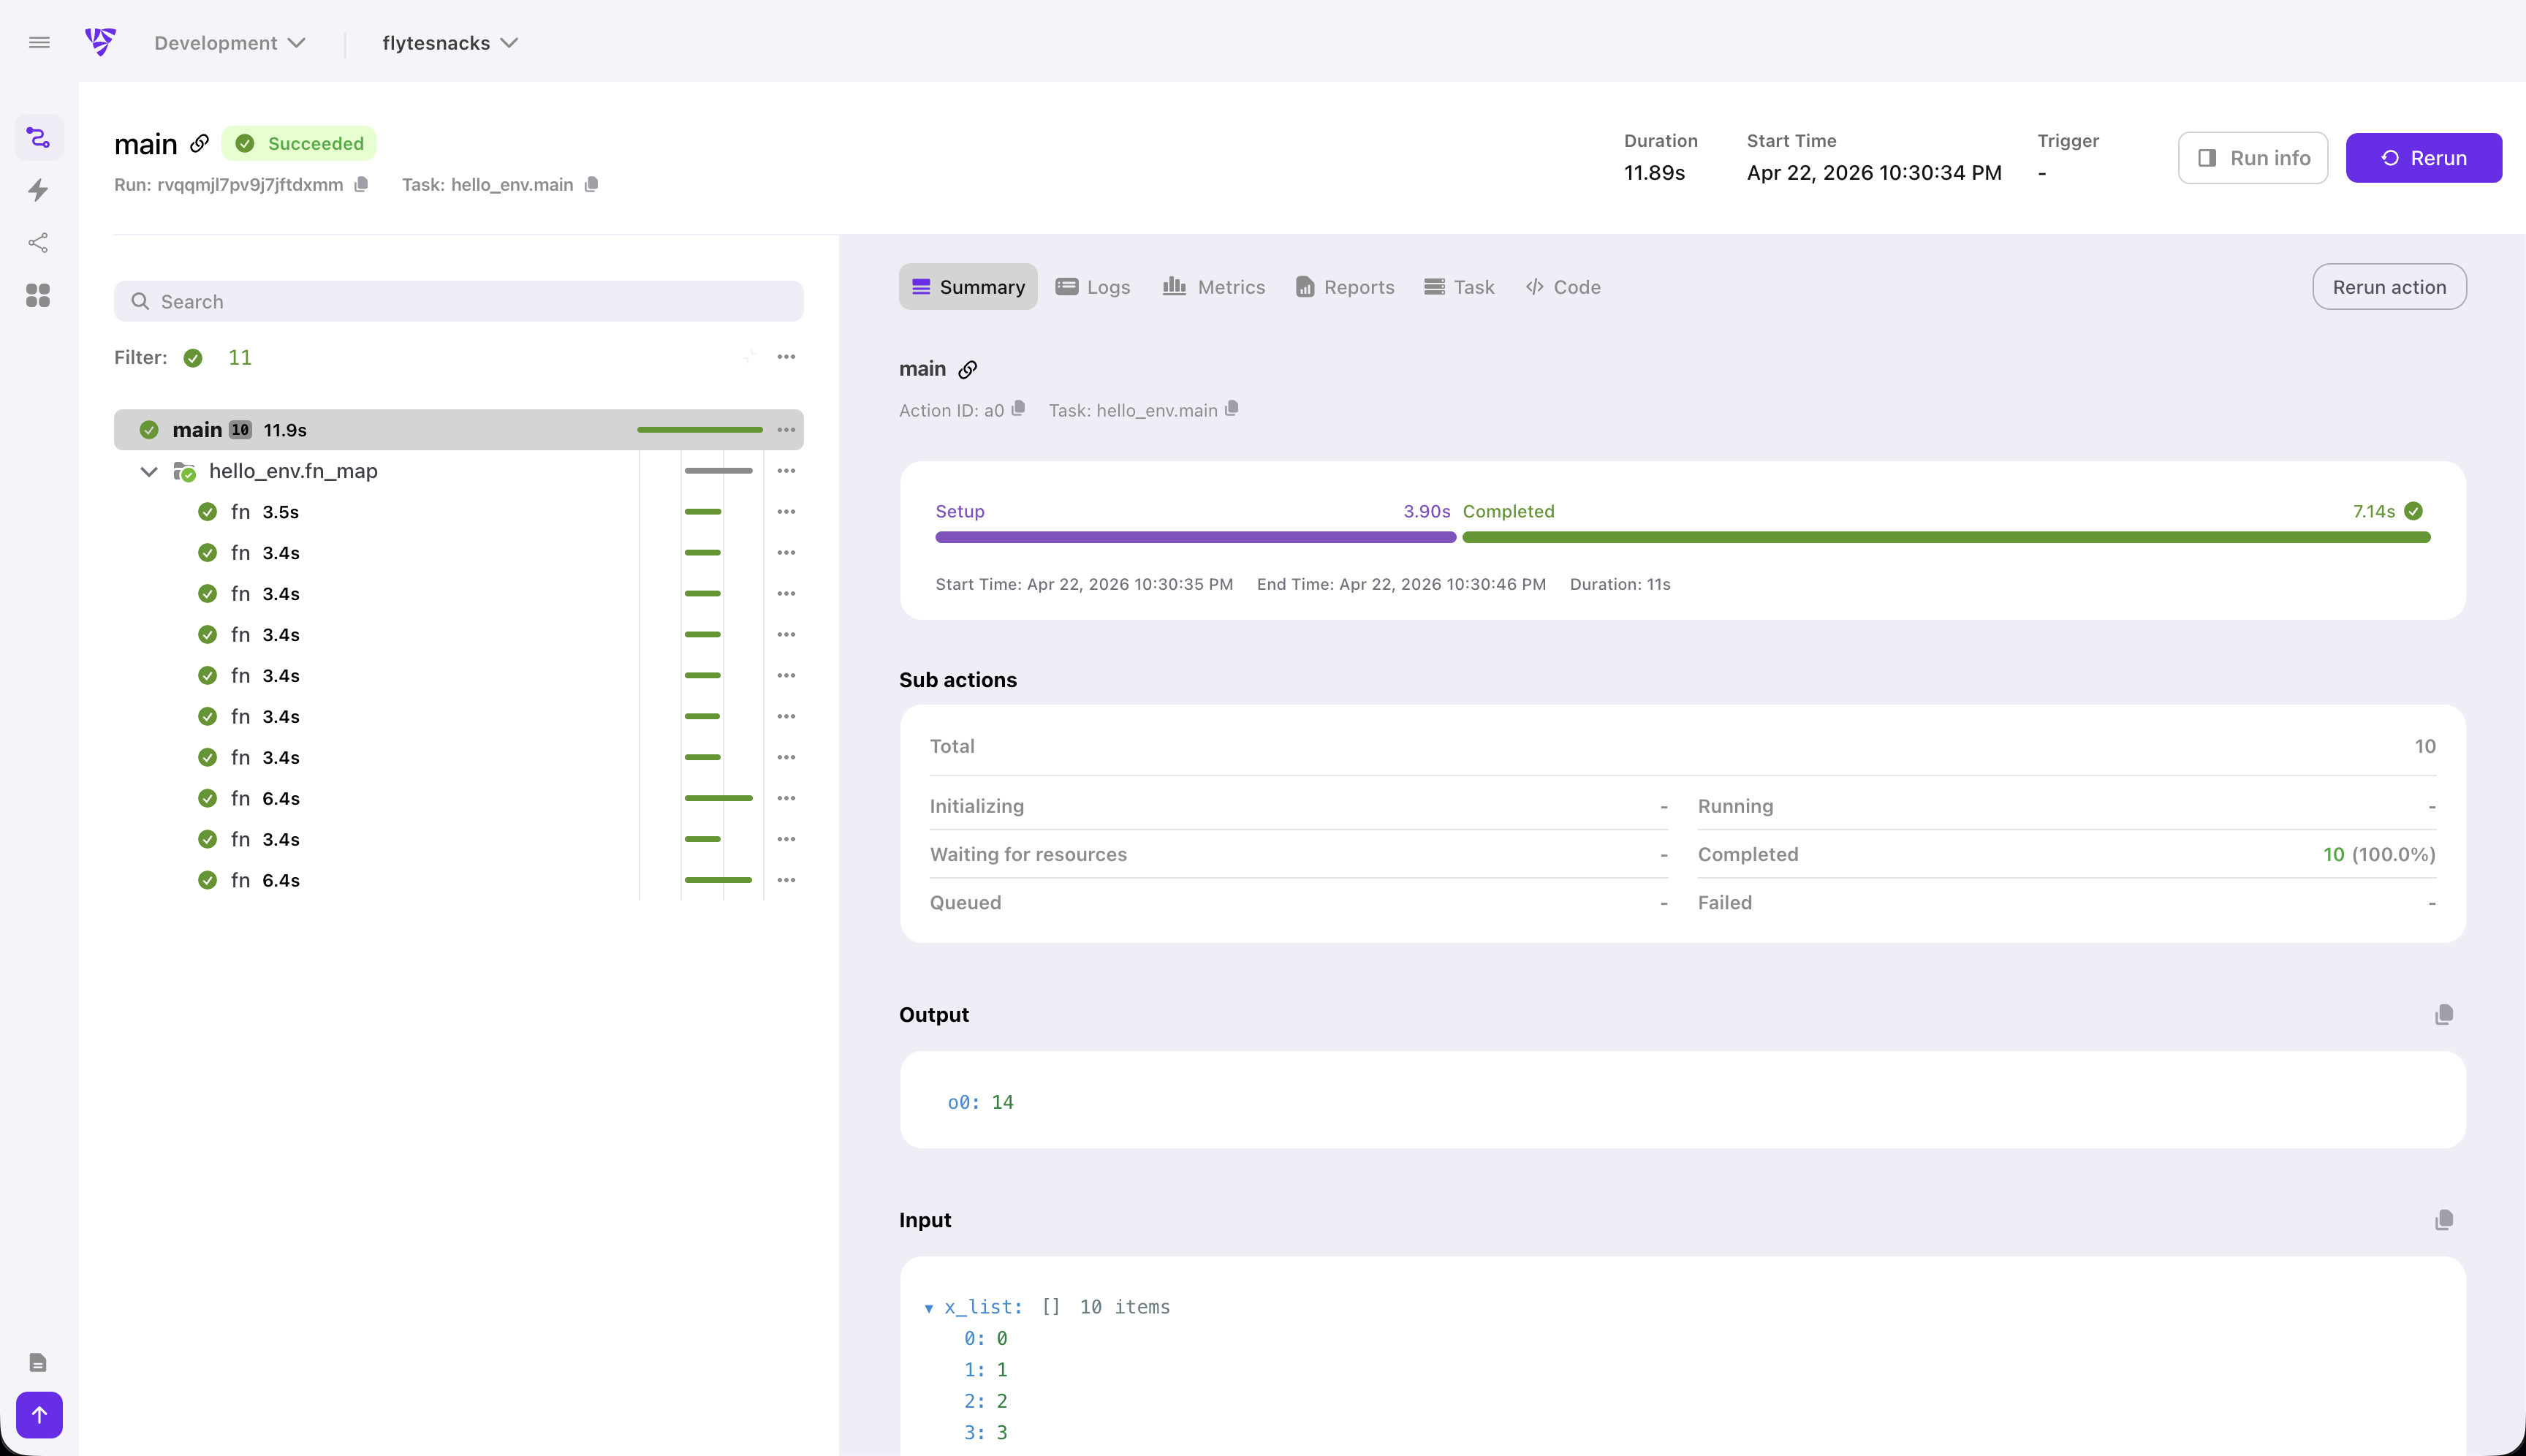Image resolution: width=2526 pixels, height=1456 pixels.
Task: Click the share icon in left sidebar
Action: 39,243
